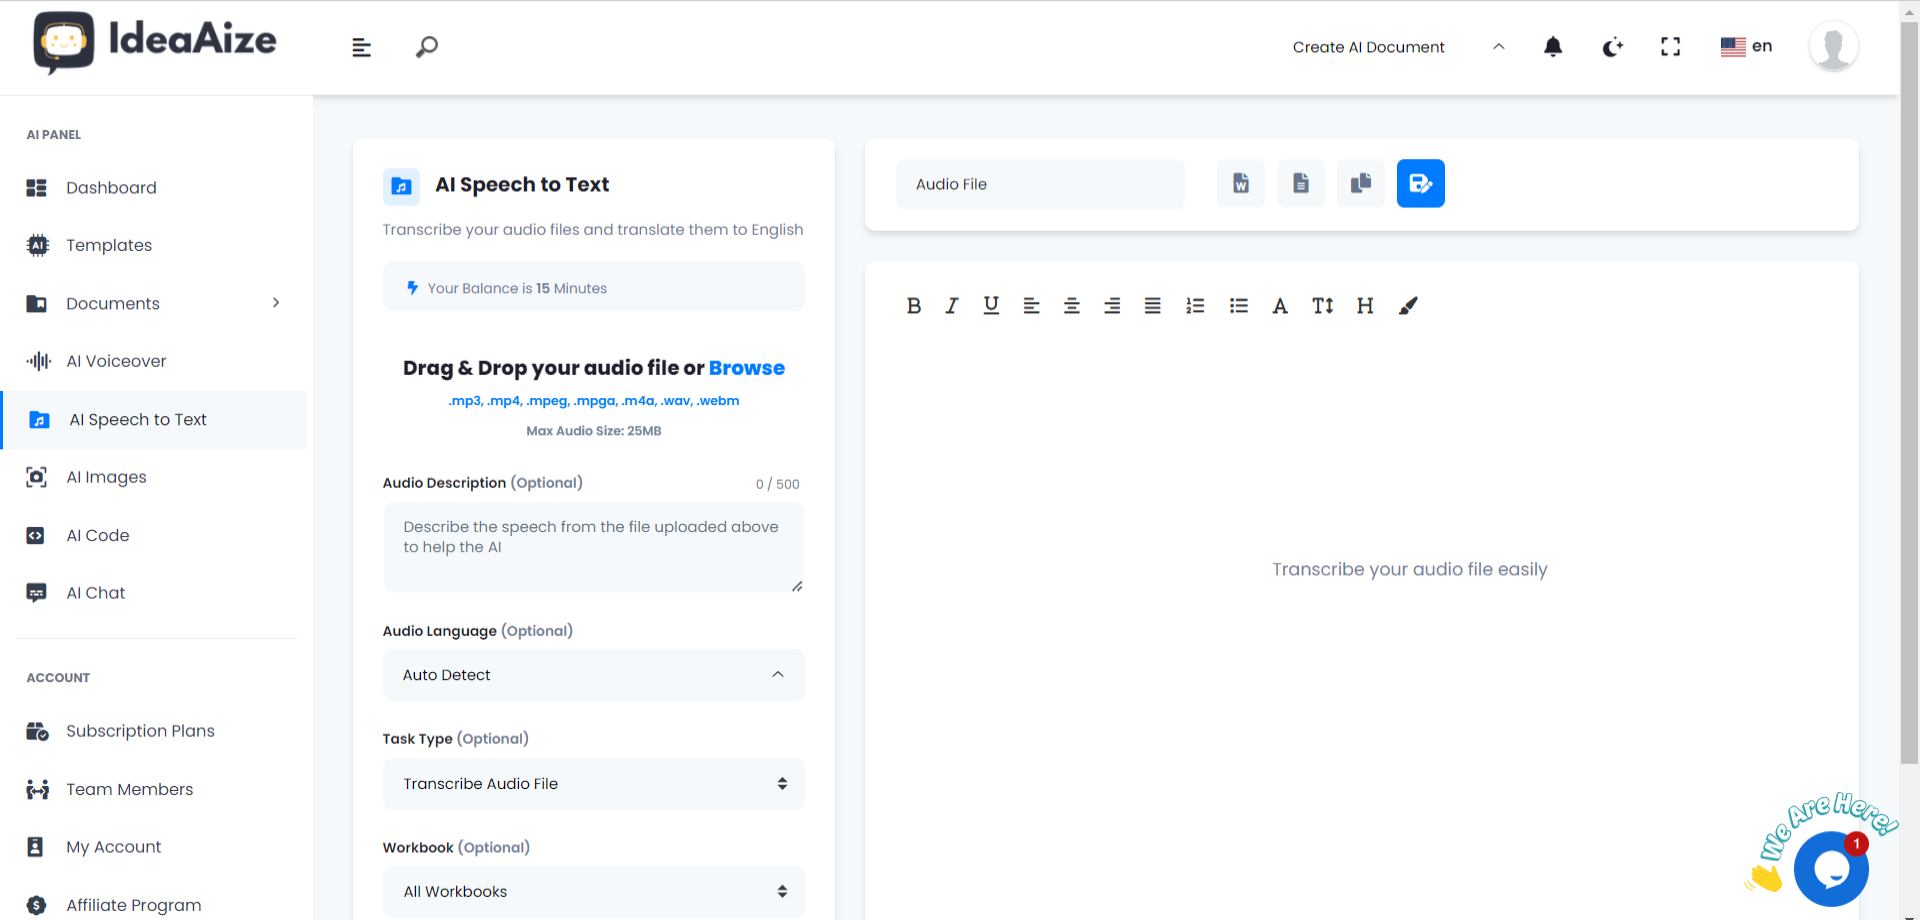Toggle justify text alignment
This screenshot has width=1920, height=920.
point(1152,306)
